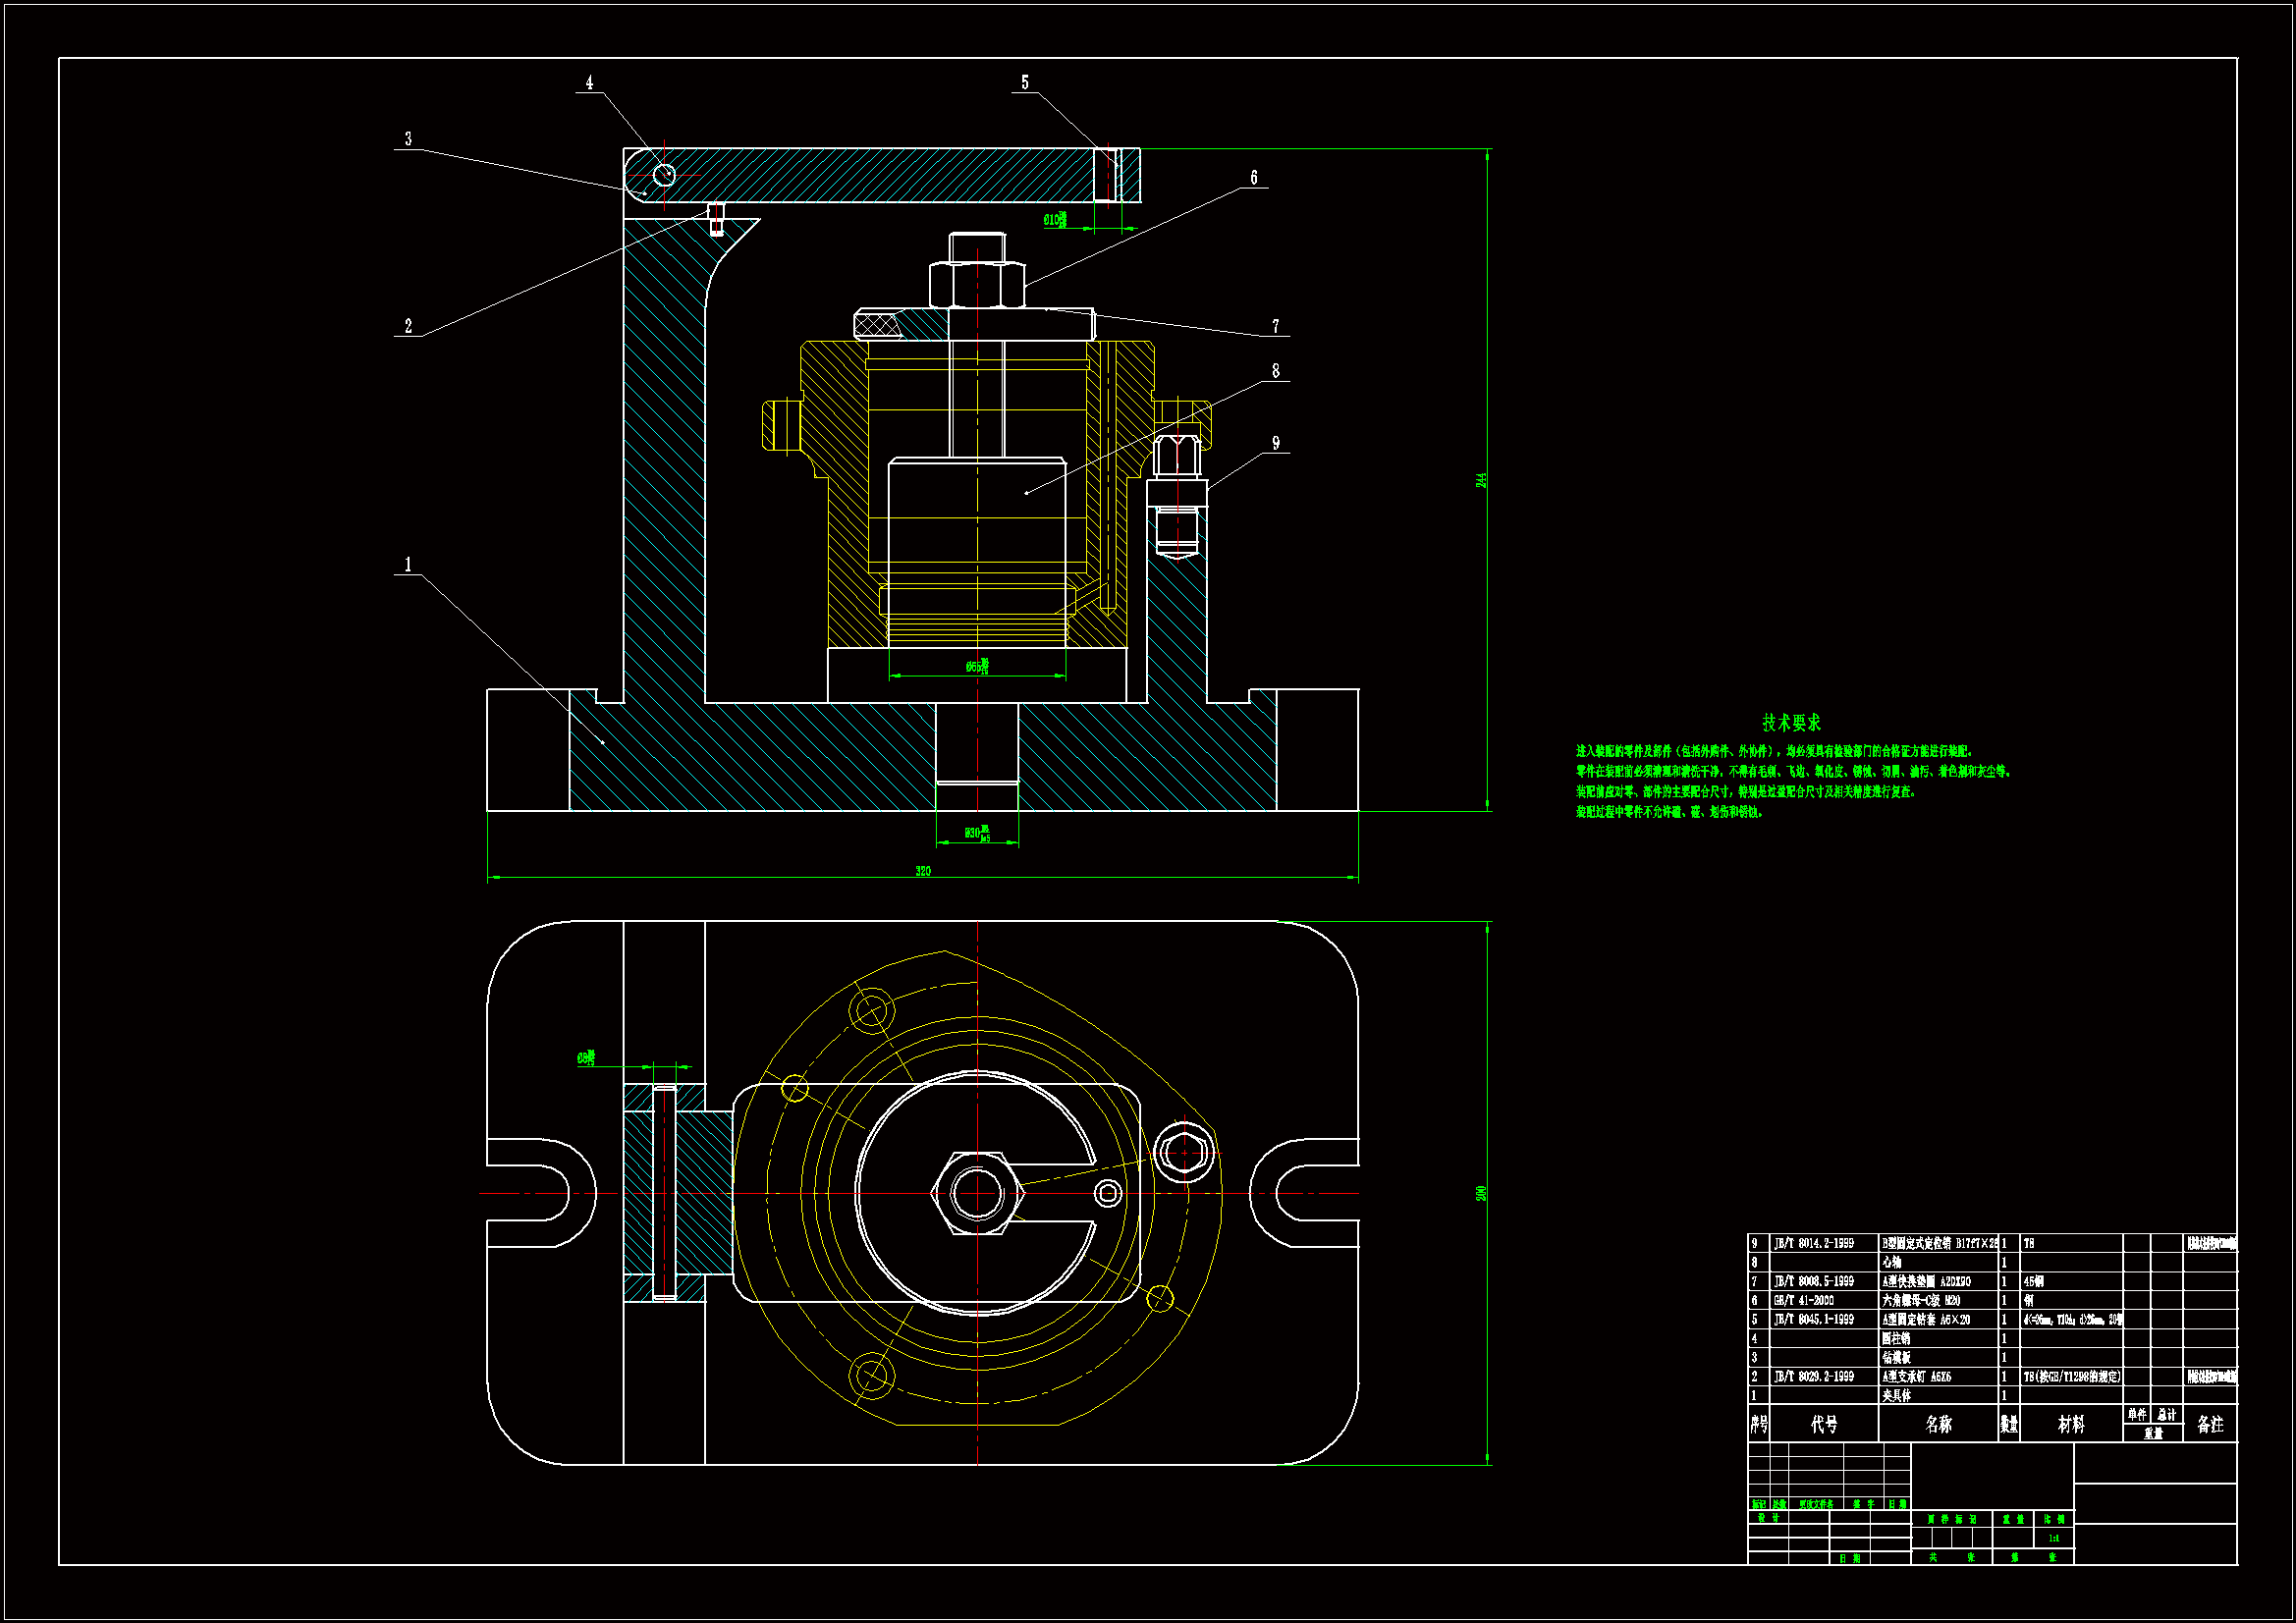Select the 1:1 scale value cell

click(x=2053, y=1538)
